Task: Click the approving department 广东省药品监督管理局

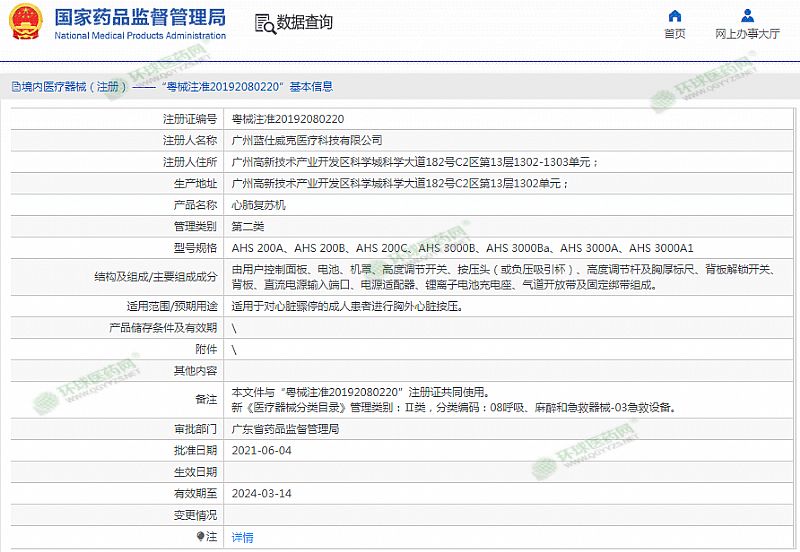Action: [285, 429]
